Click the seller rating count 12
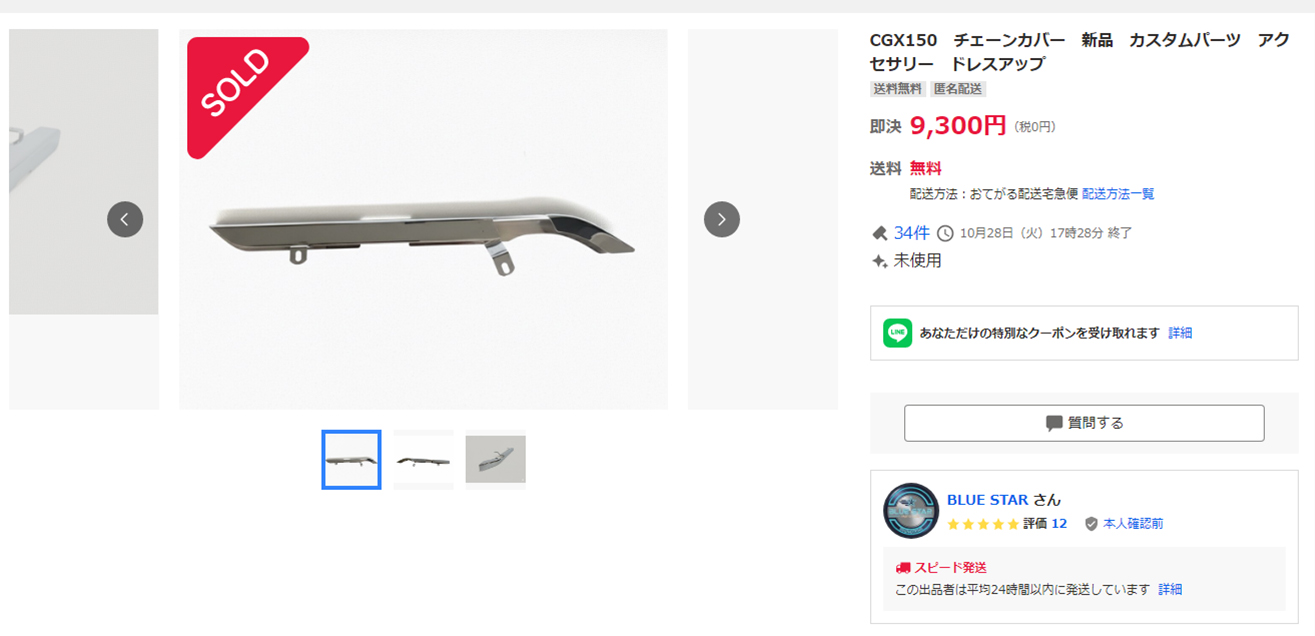Viewport: 1315px width, 636px height. click(x=1059, y=524)
